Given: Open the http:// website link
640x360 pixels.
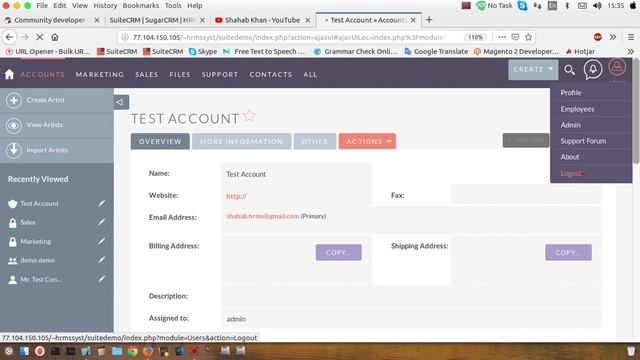Looking at the screenshot, I should click(236, 196).
